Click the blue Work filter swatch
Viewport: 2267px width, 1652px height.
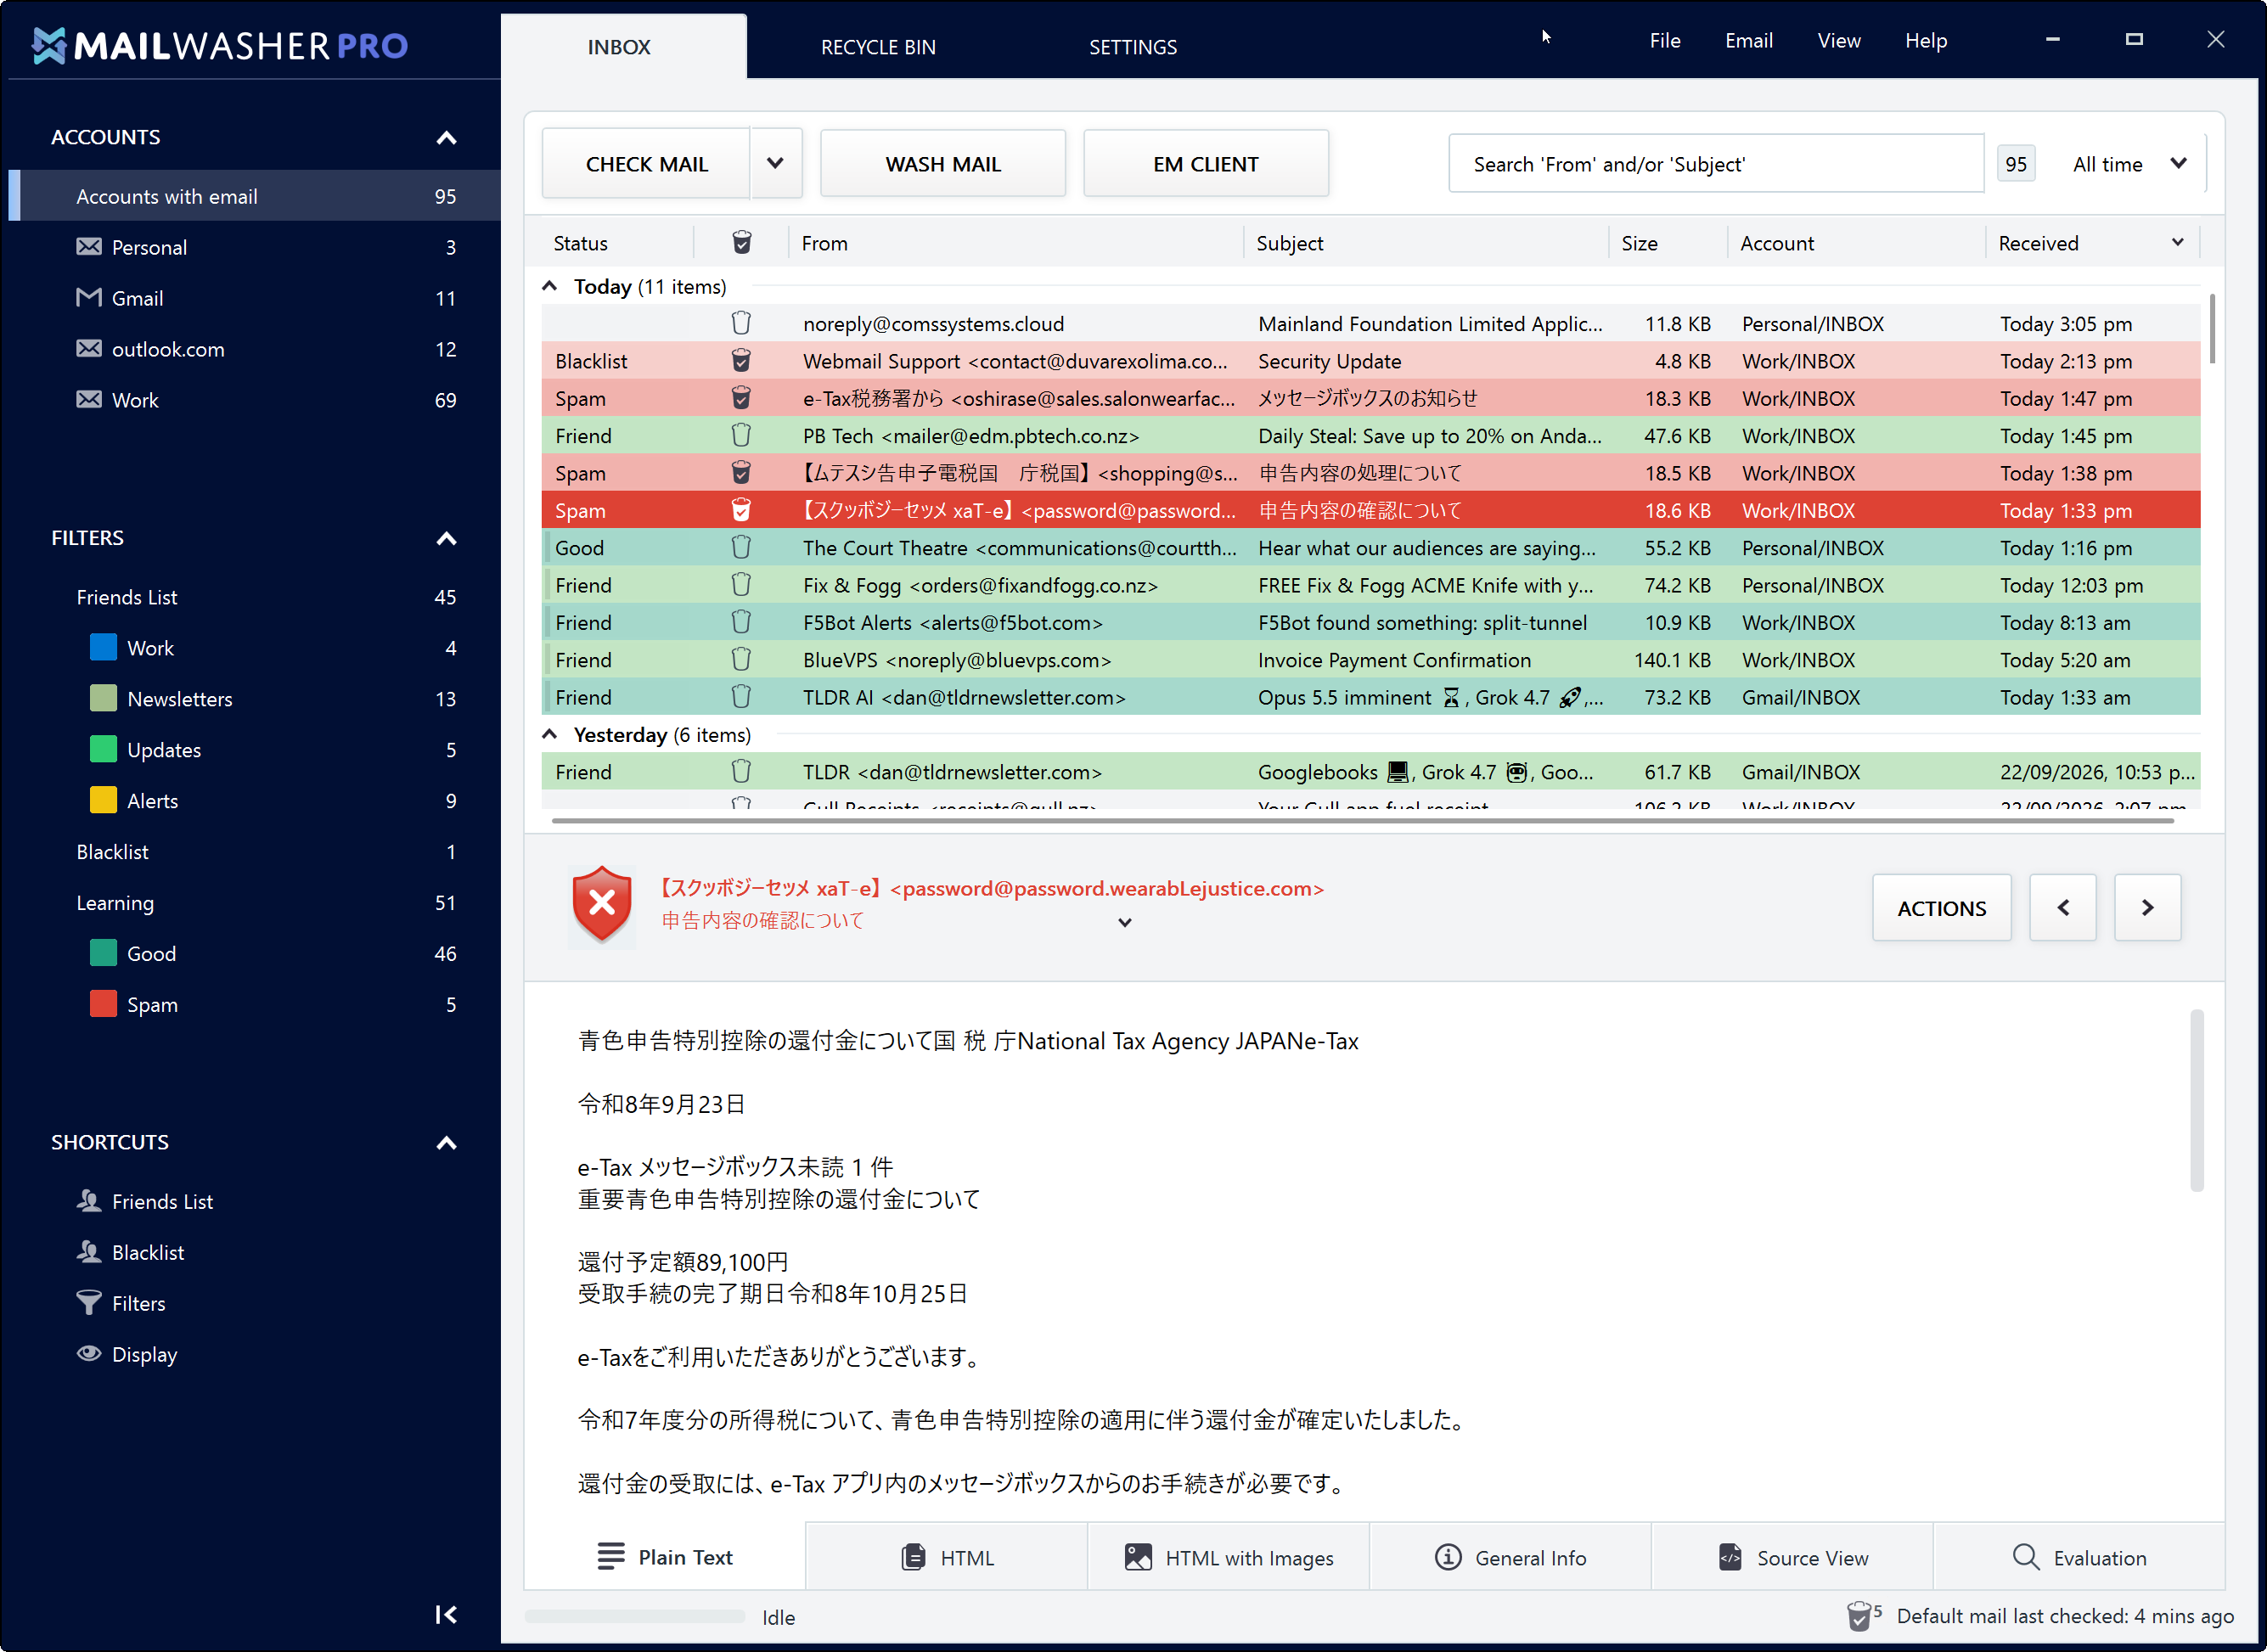(103, 647)
